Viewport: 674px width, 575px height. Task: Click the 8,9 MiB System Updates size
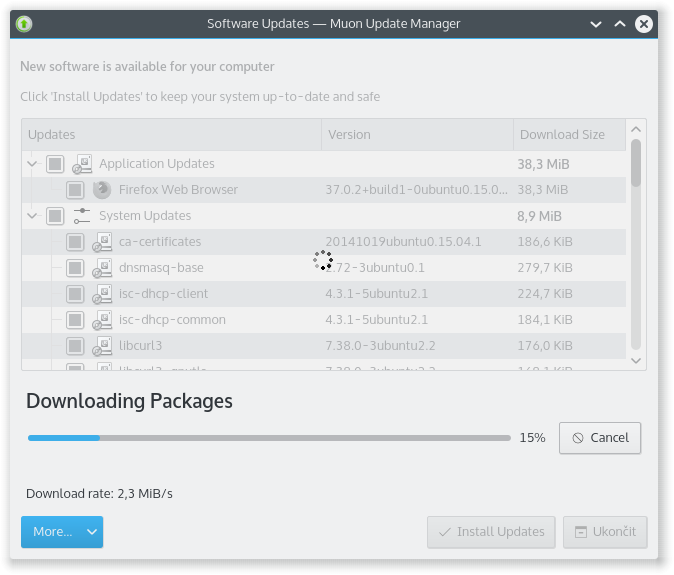539,216
